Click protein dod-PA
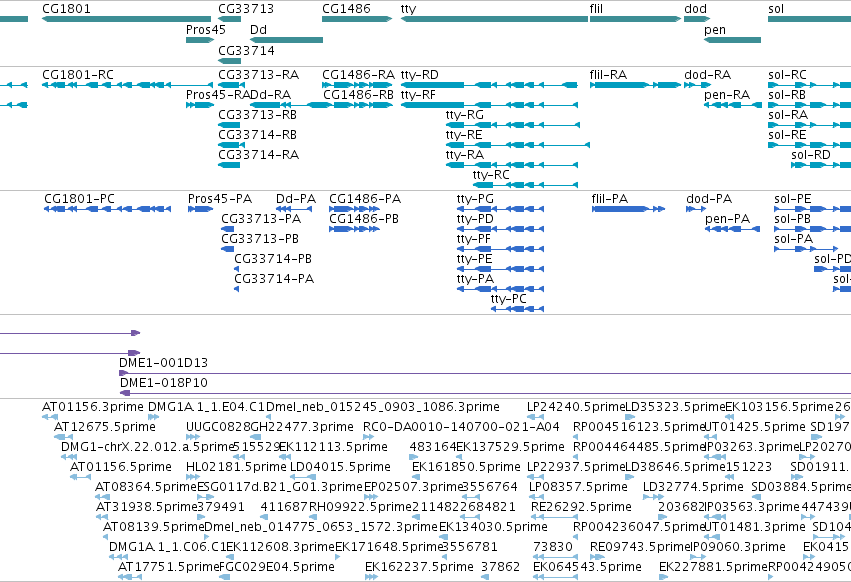Image resolution: width=851 pixels, height=582 pixels. point(696,209)
